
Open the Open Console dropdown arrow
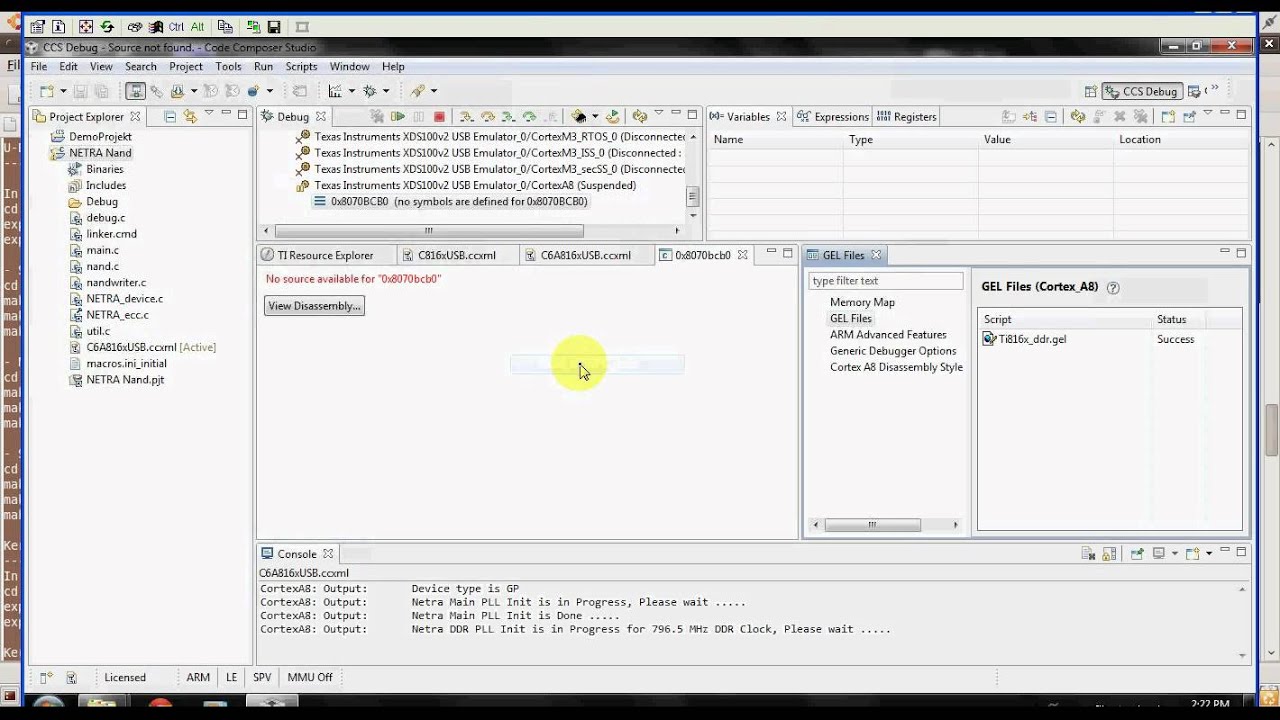coord(1208,554)
